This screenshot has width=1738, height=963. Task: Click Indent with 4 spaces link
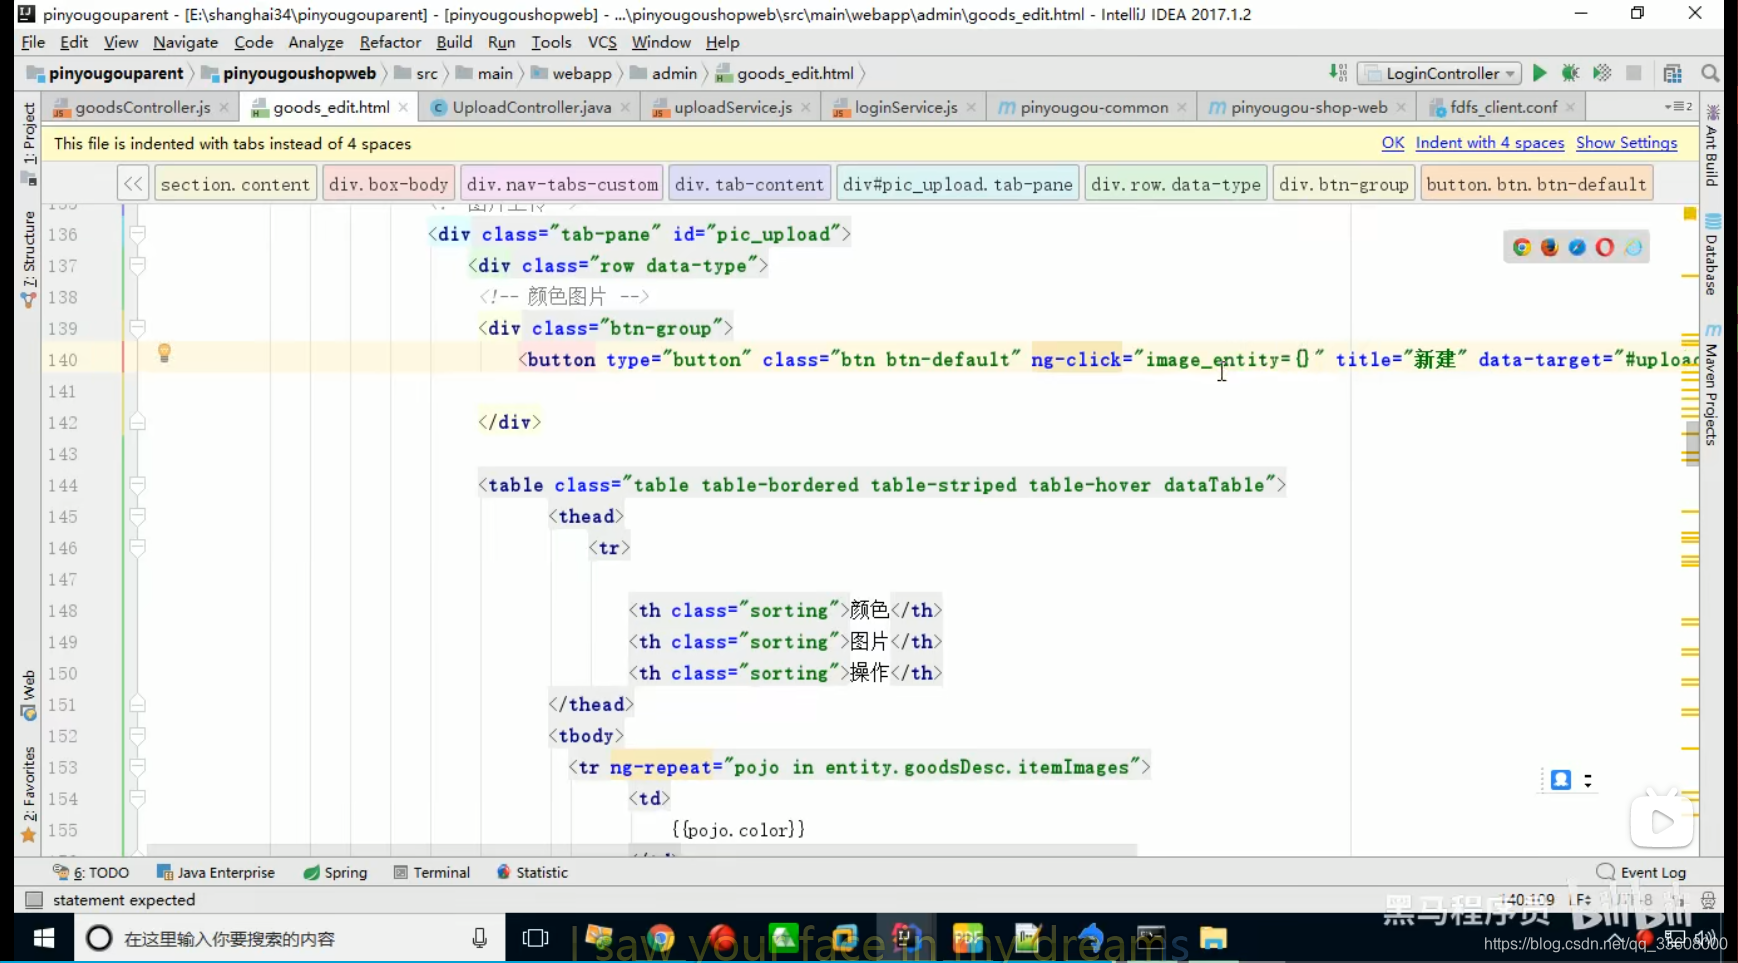tap(1489, 143)
